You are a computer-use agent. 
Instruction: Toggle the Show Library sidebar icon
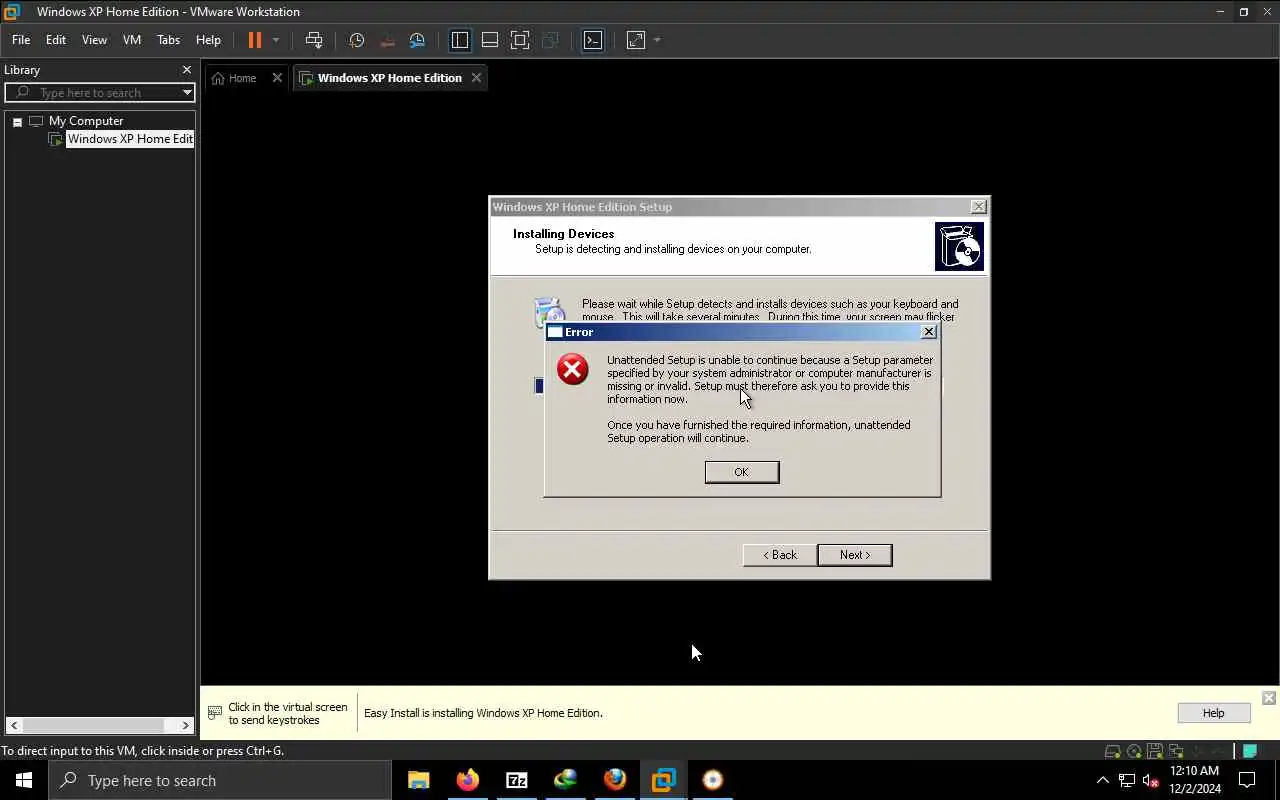pos(460,40)
